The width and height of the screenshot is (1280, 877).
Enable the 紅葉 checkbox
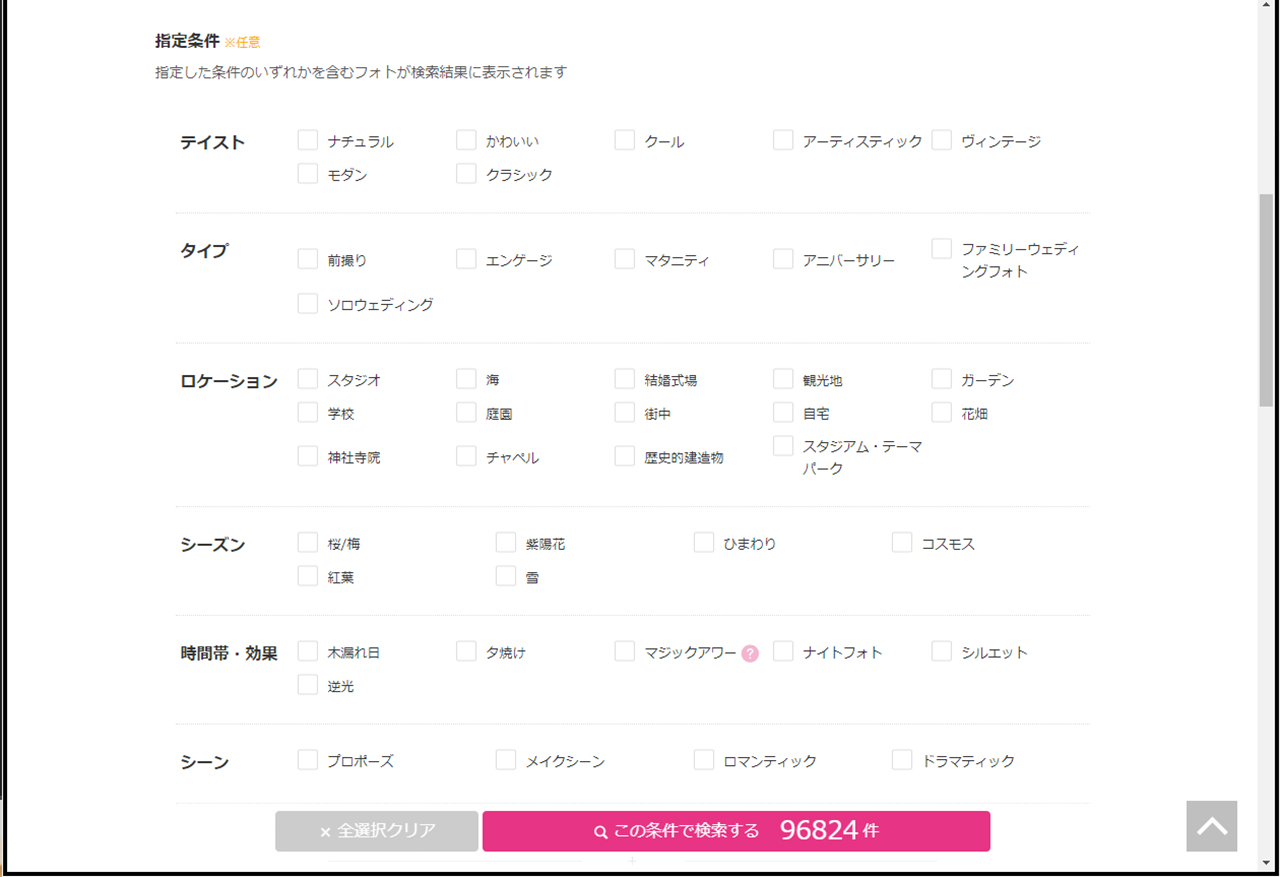[x=308, y=576]
